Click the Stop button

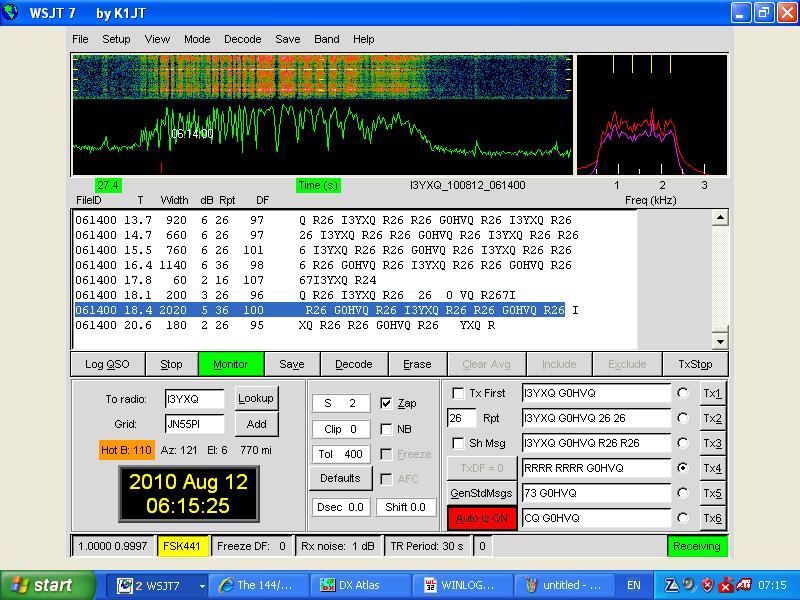(x=171, y=364)
